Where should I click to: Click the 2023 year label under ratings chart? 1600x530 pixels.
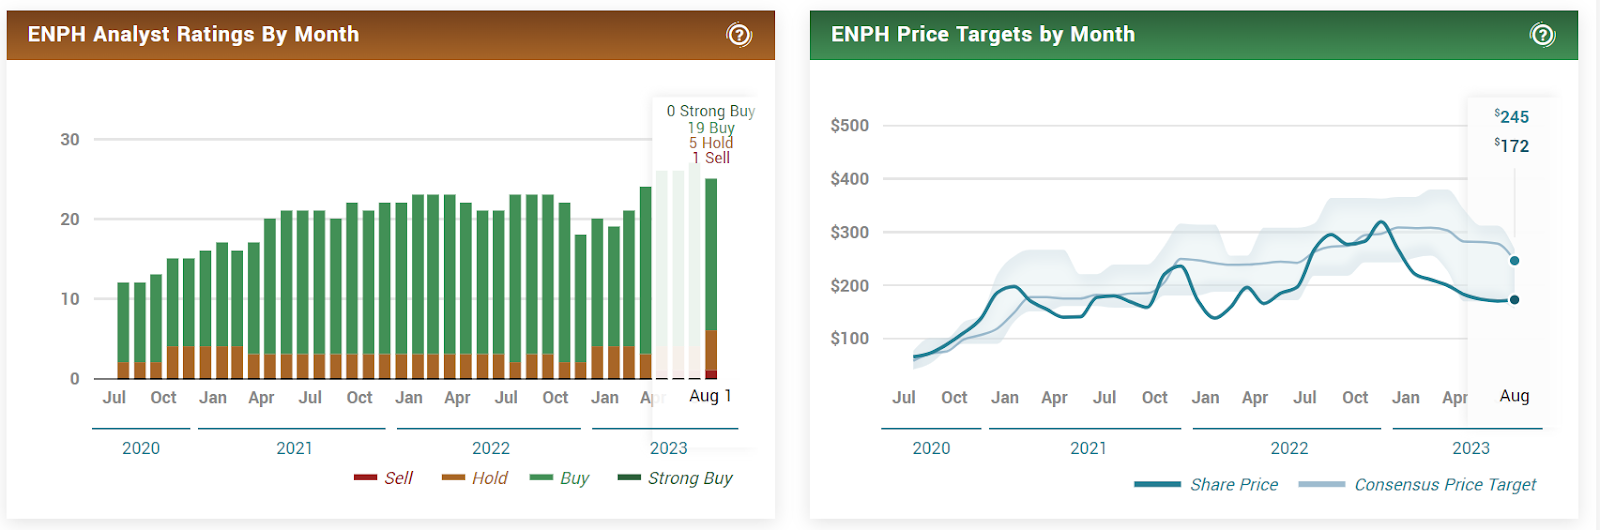[x=669, y=448]
